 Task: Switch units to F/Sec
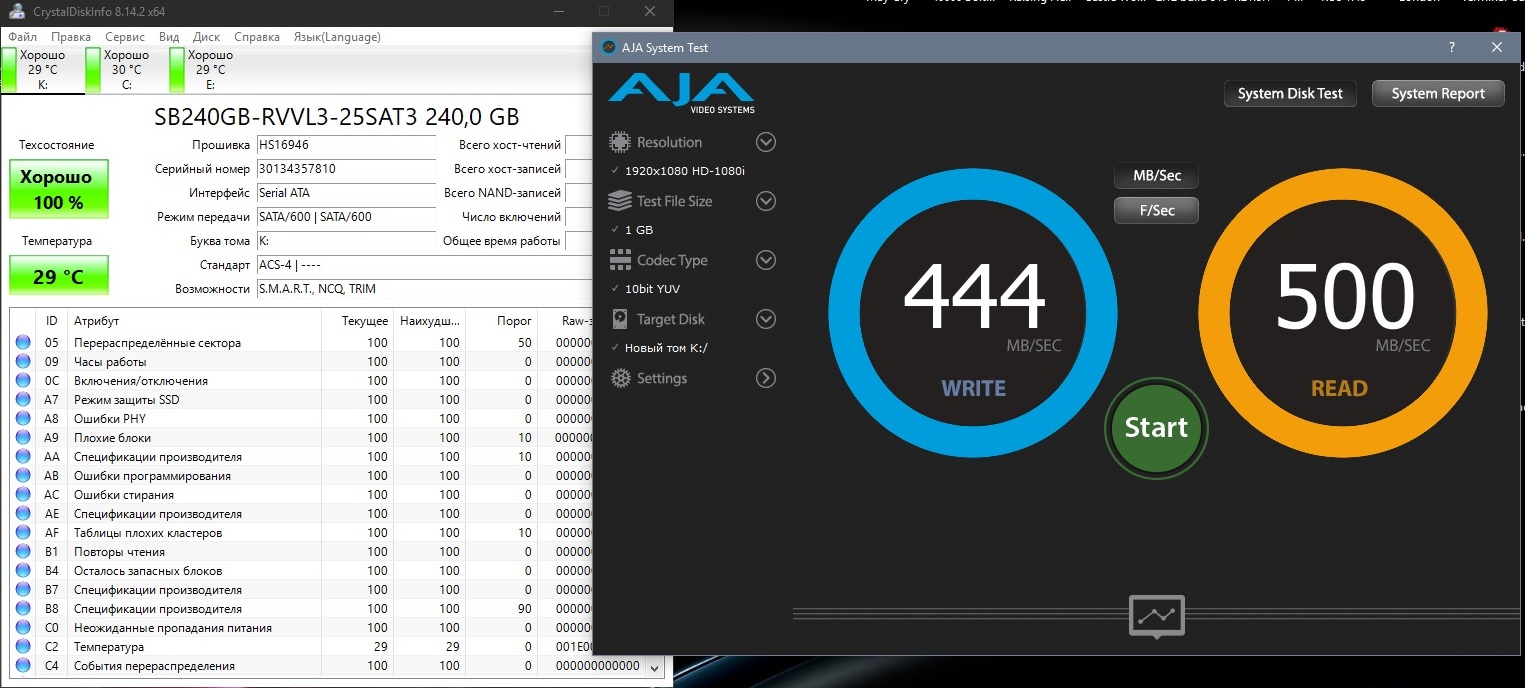tap(1157, 210)
